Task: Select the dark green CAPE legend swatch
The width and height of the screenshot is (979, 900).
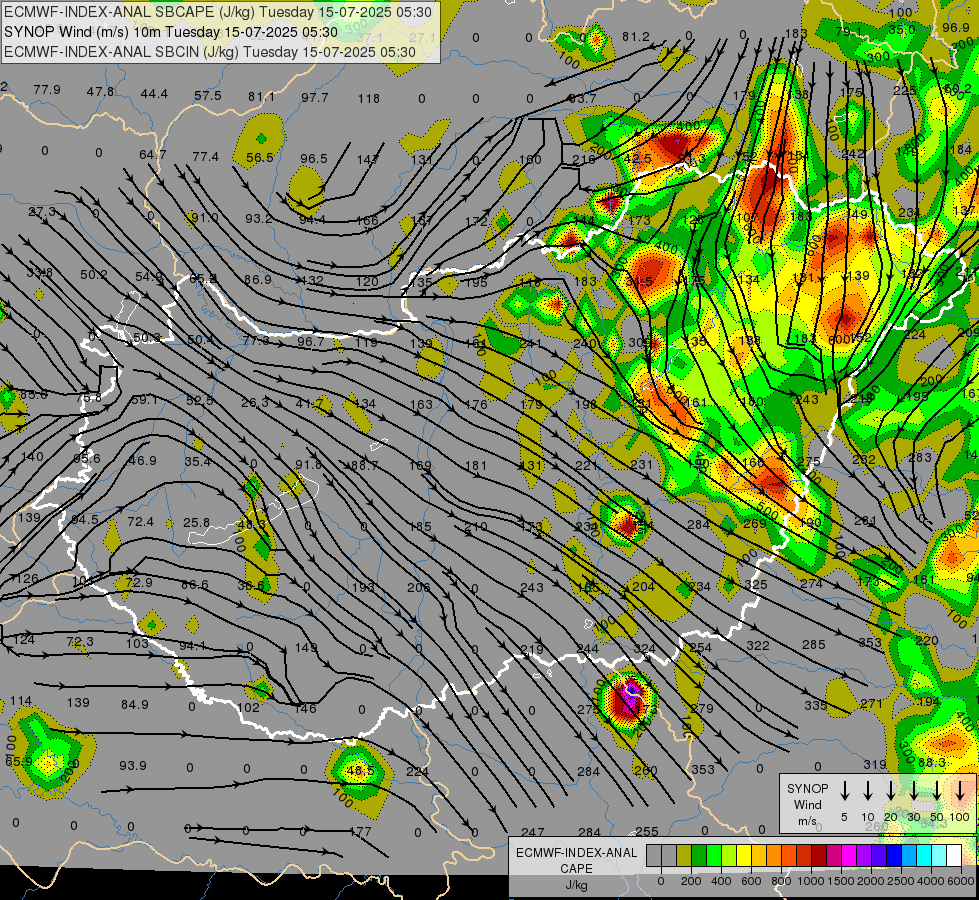Action: (x=699, y=855)
